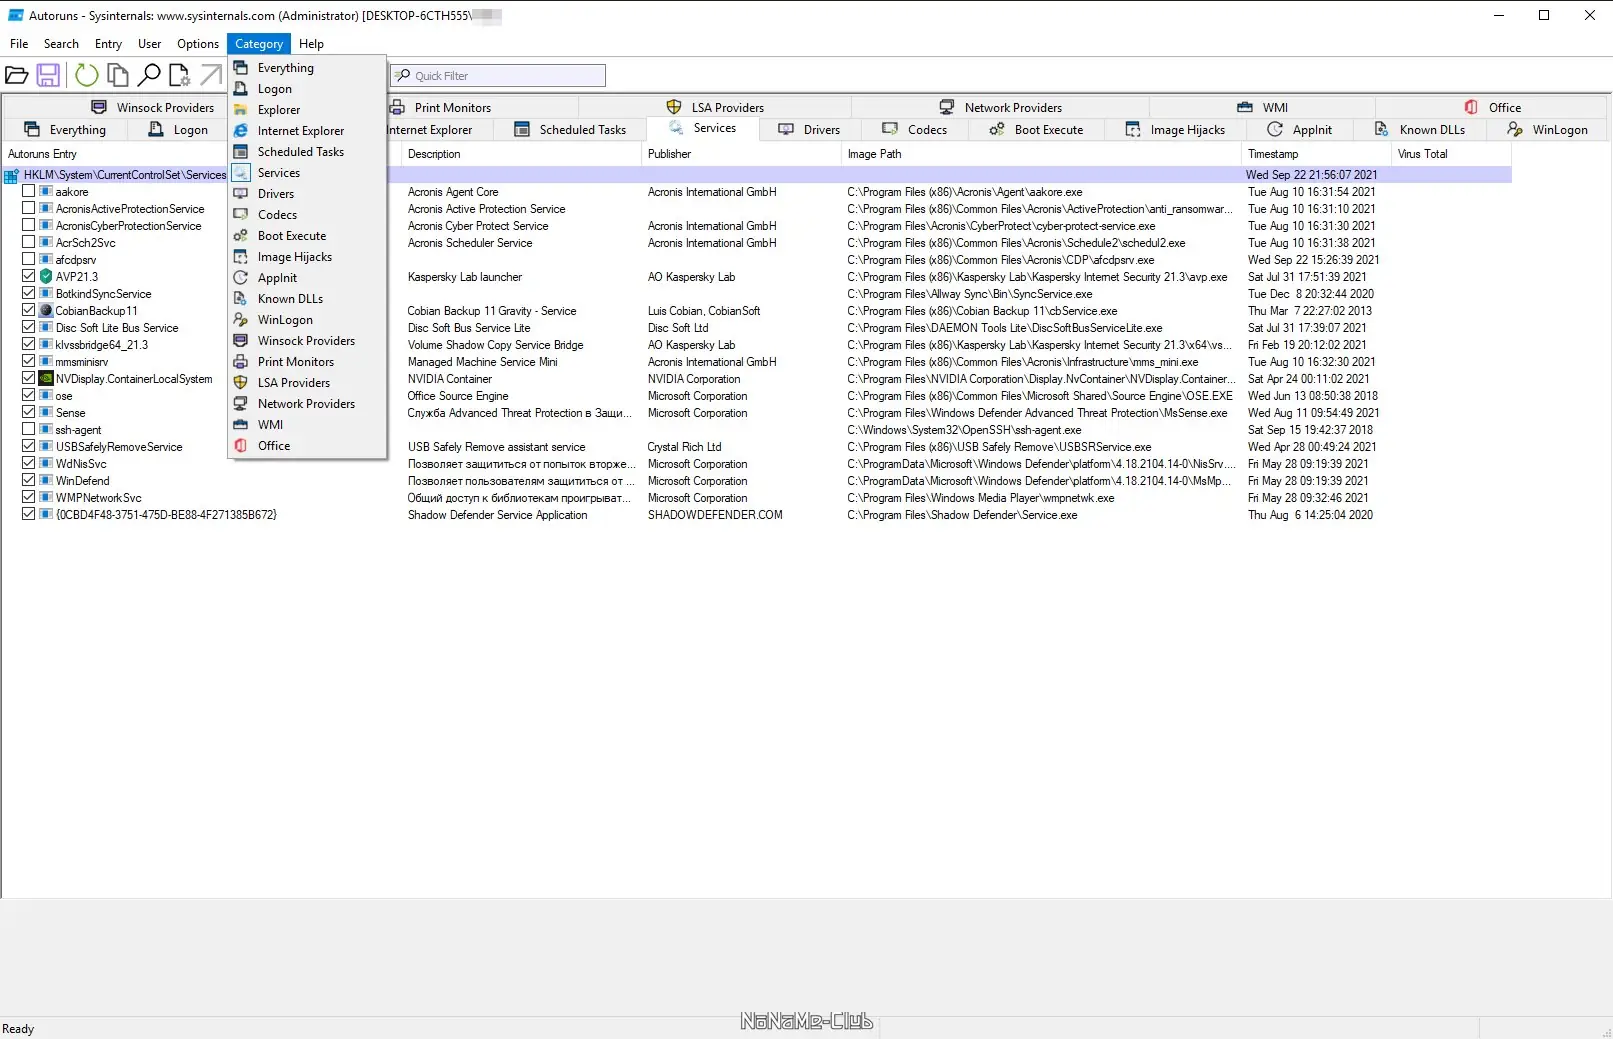
Task: Click the WinLogon tab icon
Action: tap(1515, 129)
